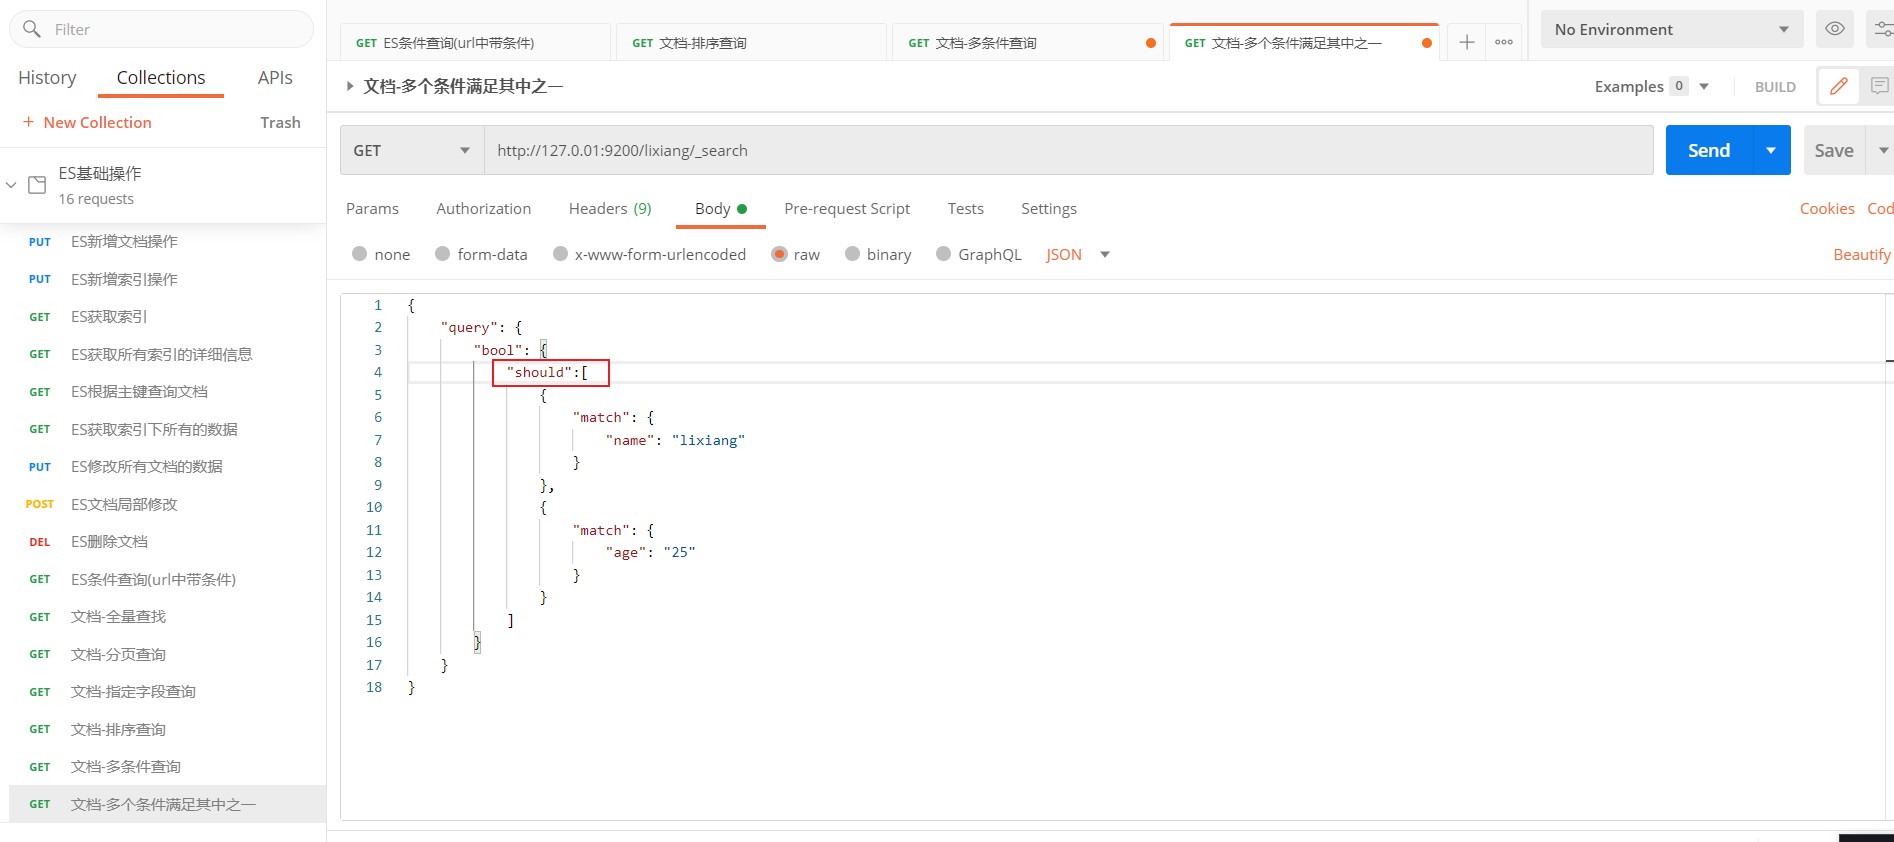
Task: Select the form-data radio option
Action: [x=442, y=254]
